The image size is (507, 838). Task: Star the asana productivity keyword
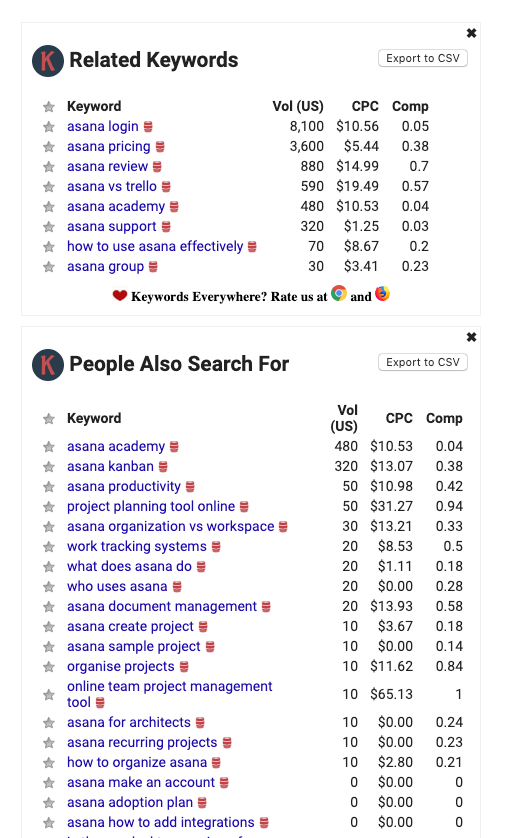pyautogui.click(x=49, y=487)
